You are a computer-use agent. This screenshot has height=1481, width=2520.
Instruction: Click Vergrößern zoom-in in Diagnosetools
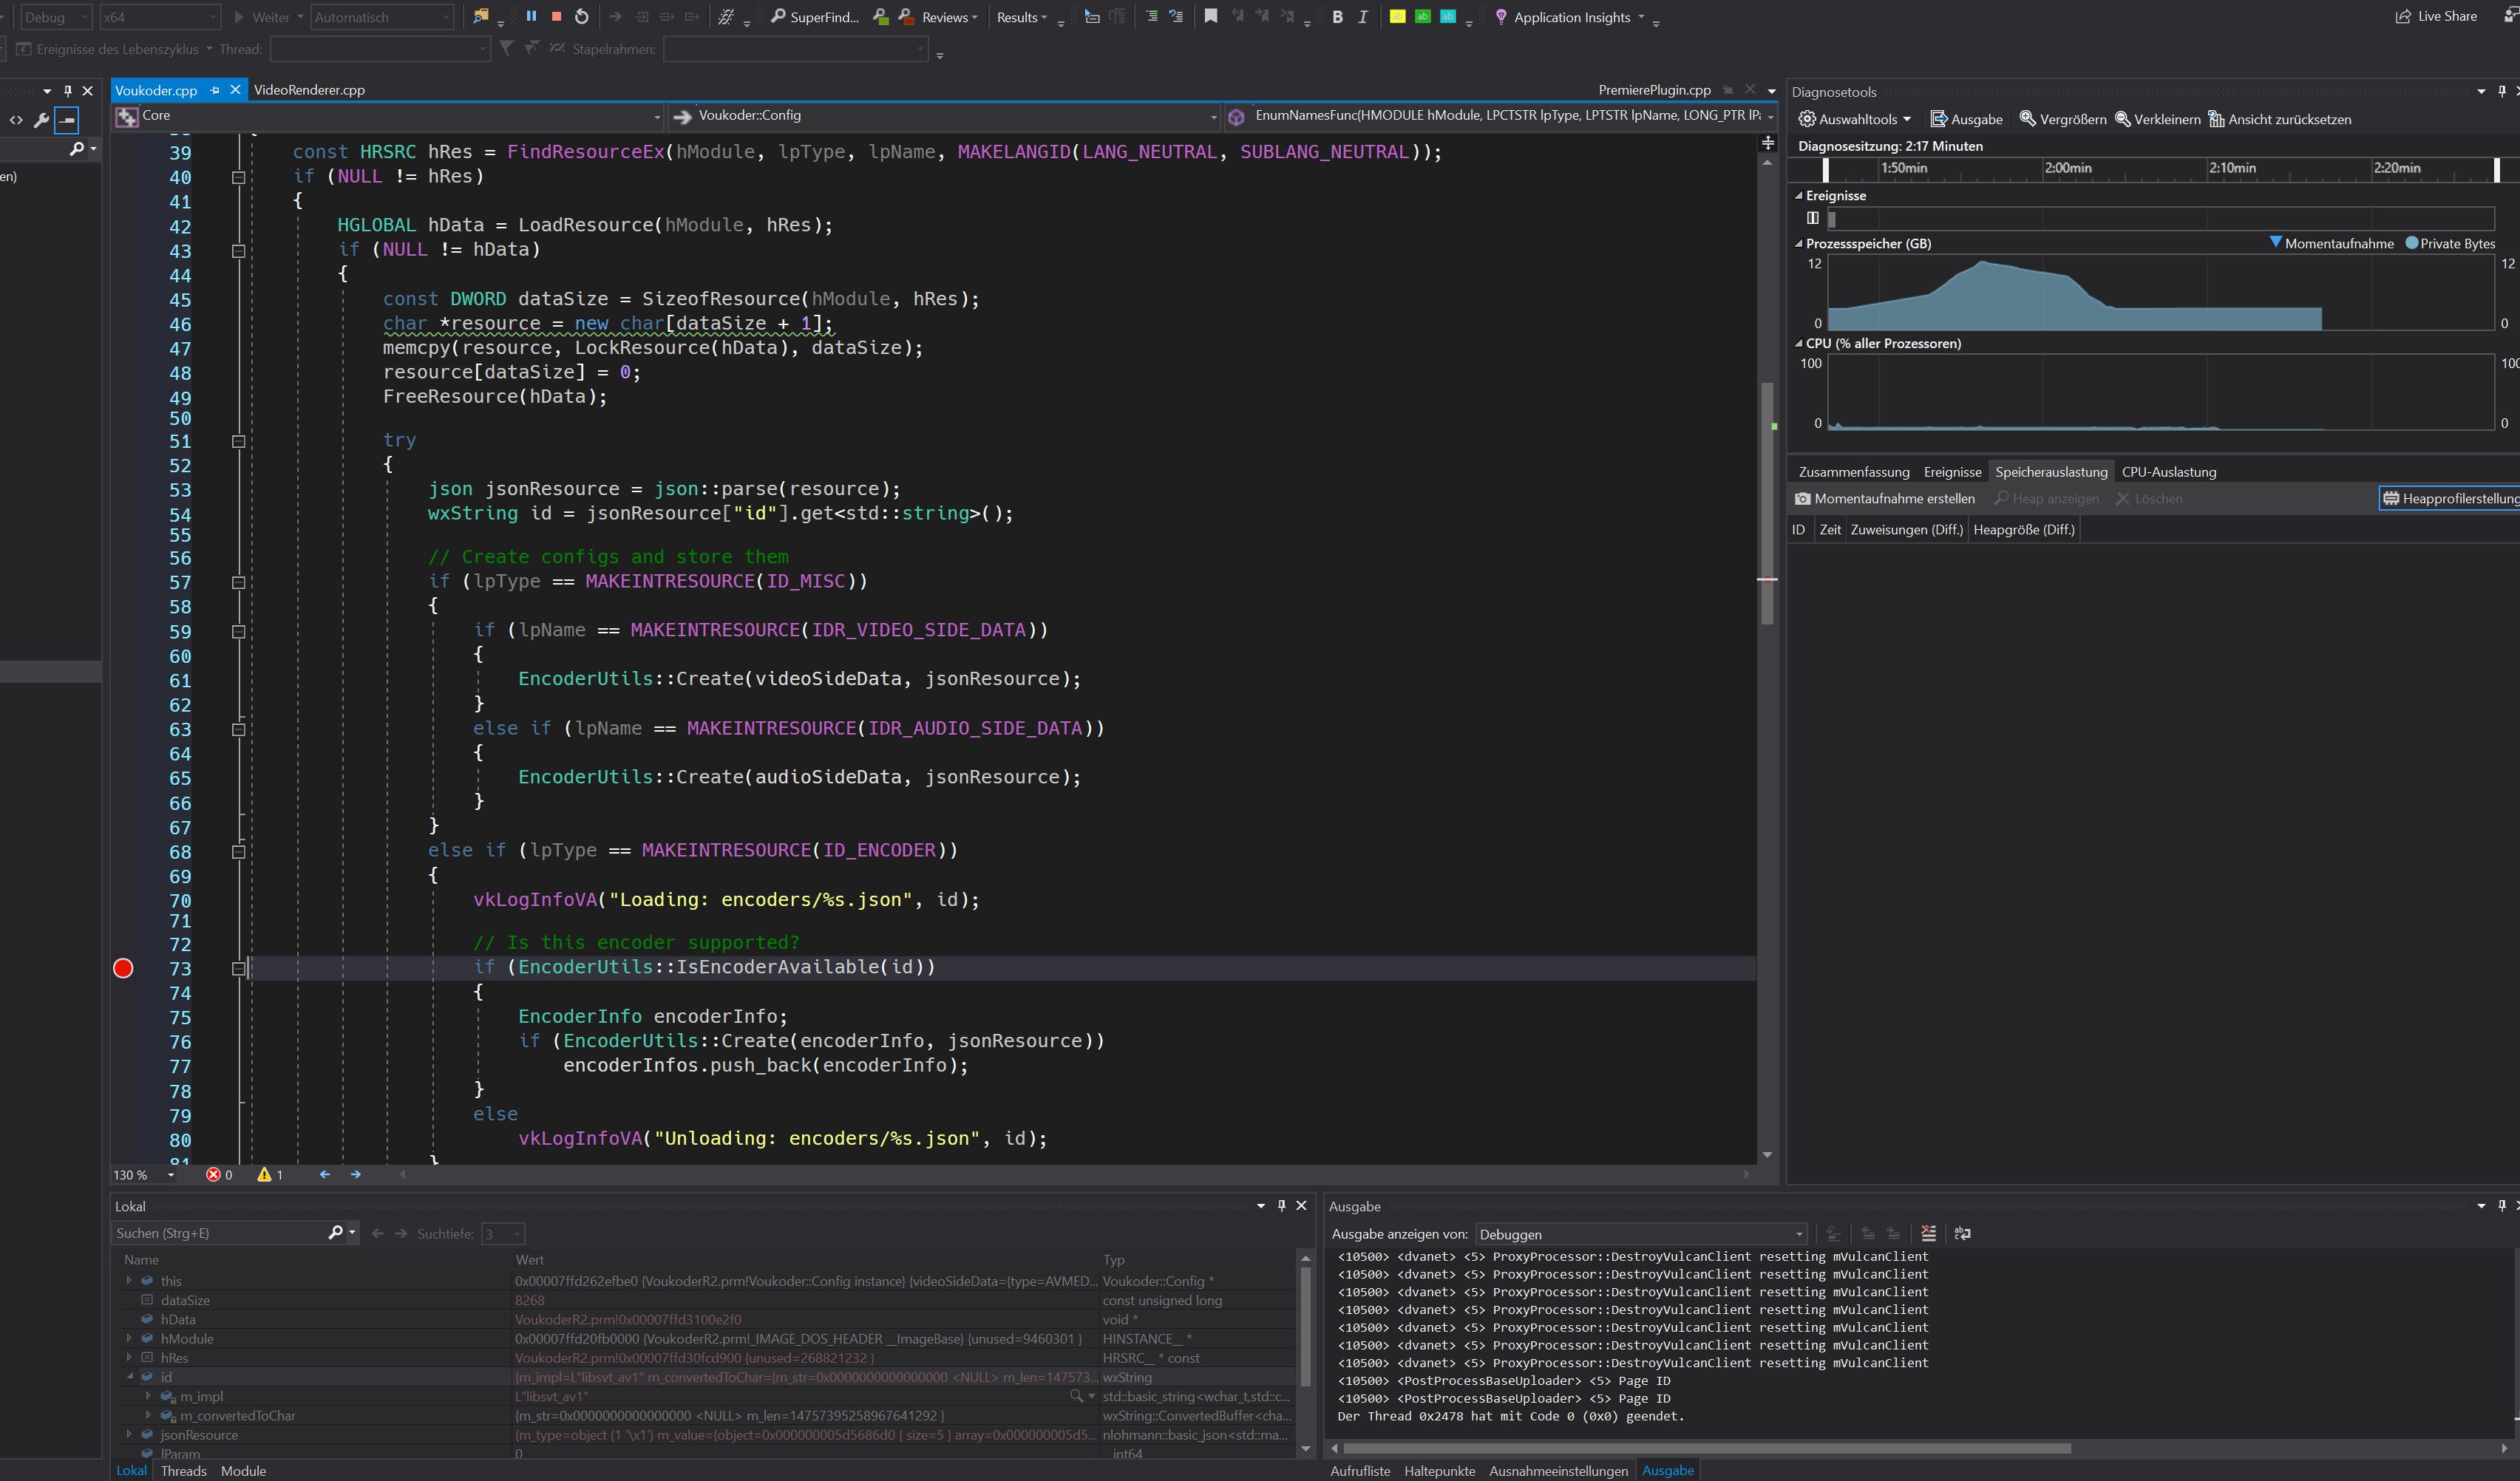(x=2062, y=119)
